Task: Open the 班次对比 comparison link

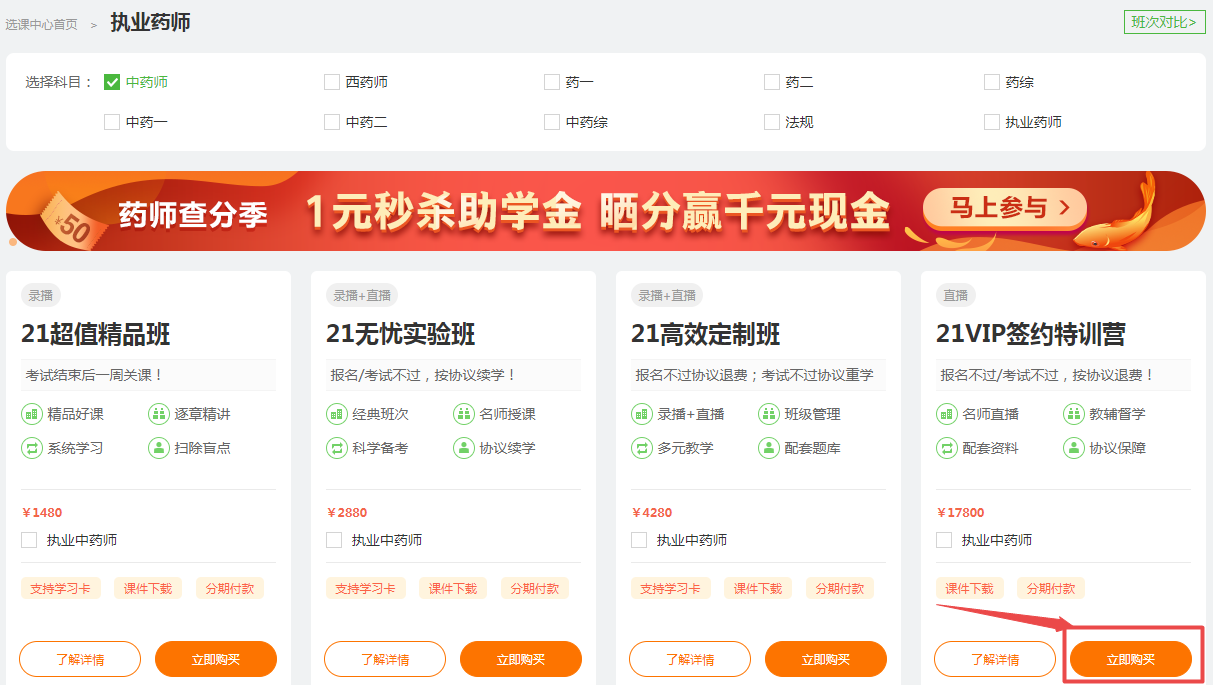Action: 1164,21
